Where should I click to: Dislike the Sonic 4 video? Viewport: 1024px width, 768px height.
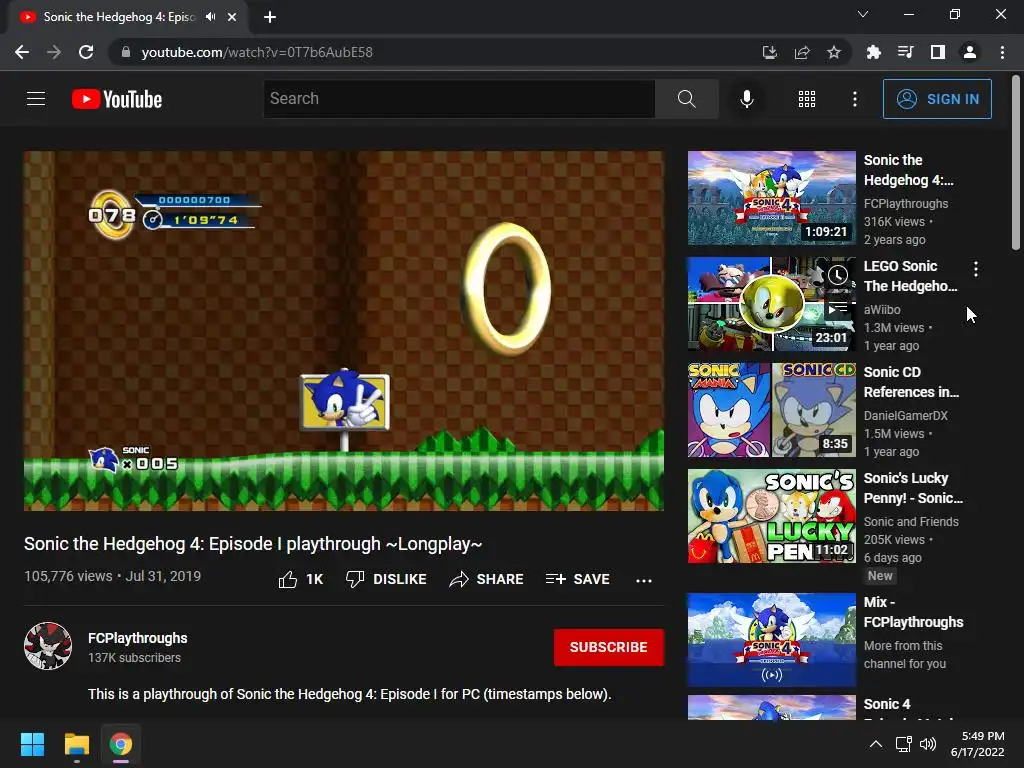386,579
